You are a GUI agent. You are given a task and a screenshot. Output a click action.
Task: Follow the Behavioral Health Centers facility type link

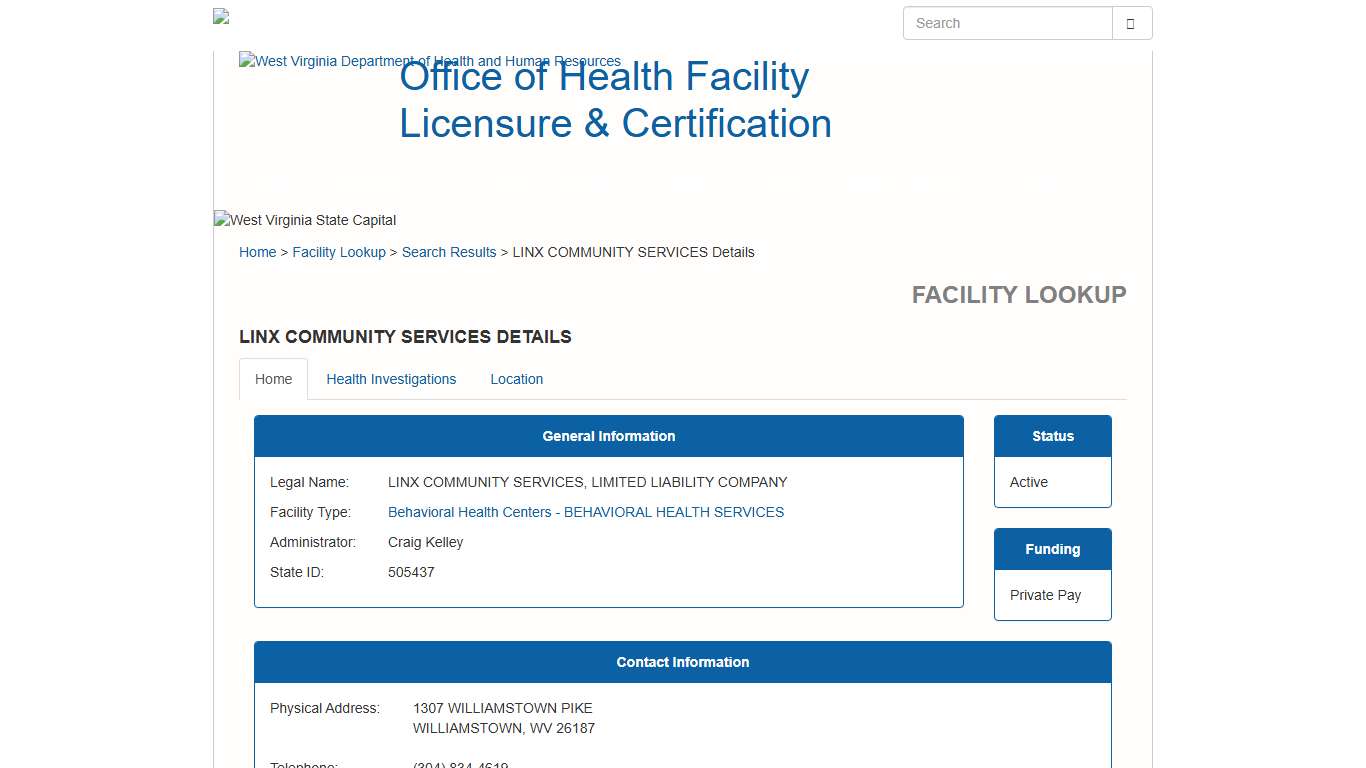[x=585, y=512]
